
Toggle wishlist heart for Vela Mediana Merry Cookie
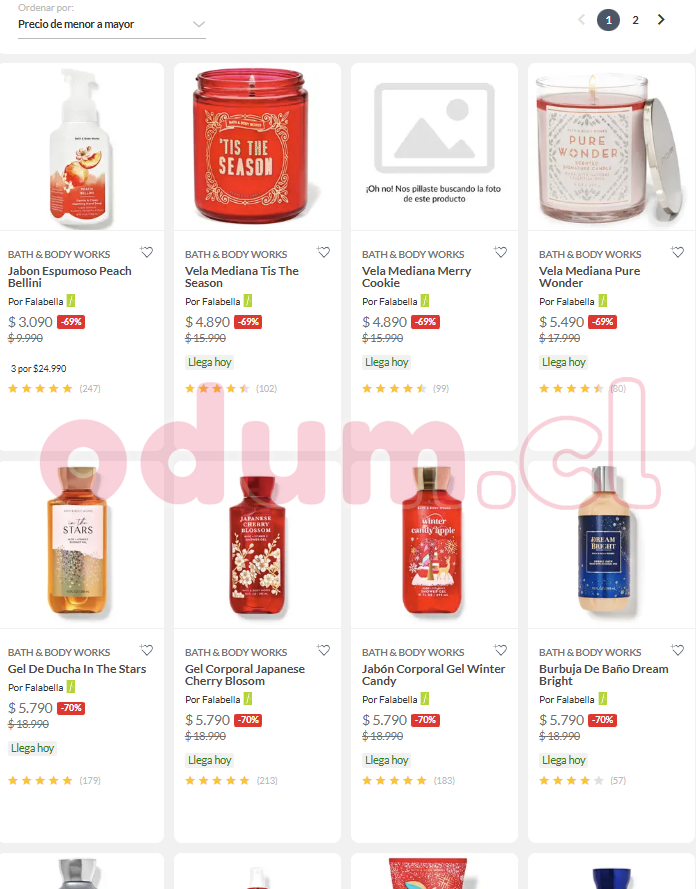pyautogui.click(x=500, y=252)
